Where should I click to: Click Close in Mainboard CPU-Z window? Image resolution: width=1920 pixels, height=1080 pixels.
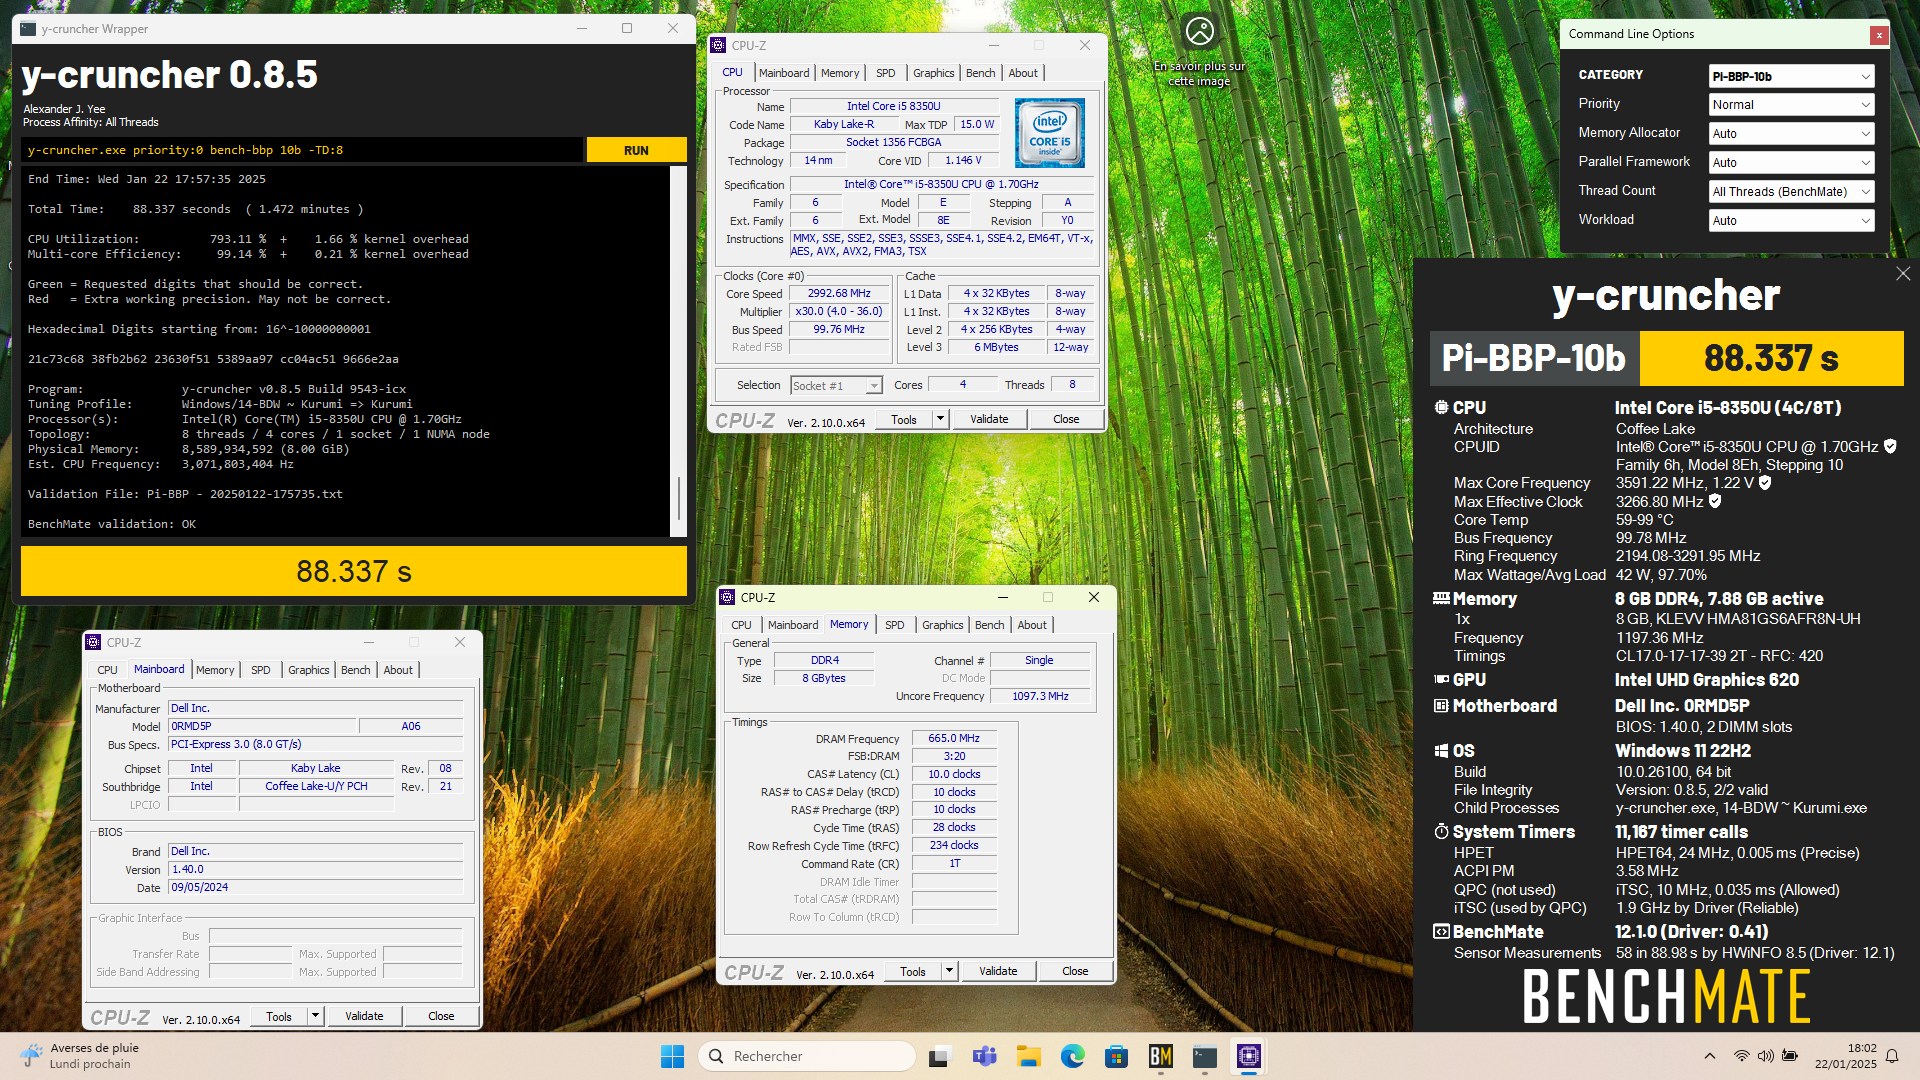pyautogui.click(x=441, y=1016)
